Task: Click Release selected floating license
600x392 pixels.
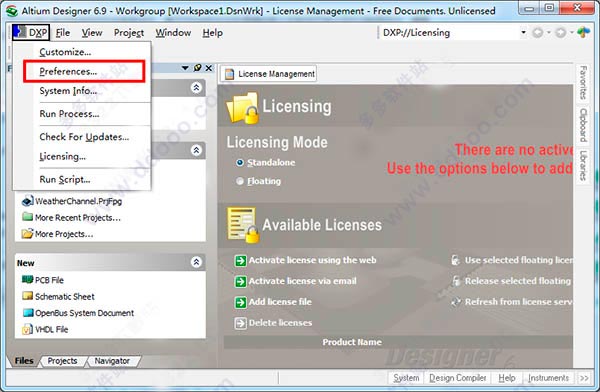Action: tap(512, 281)
